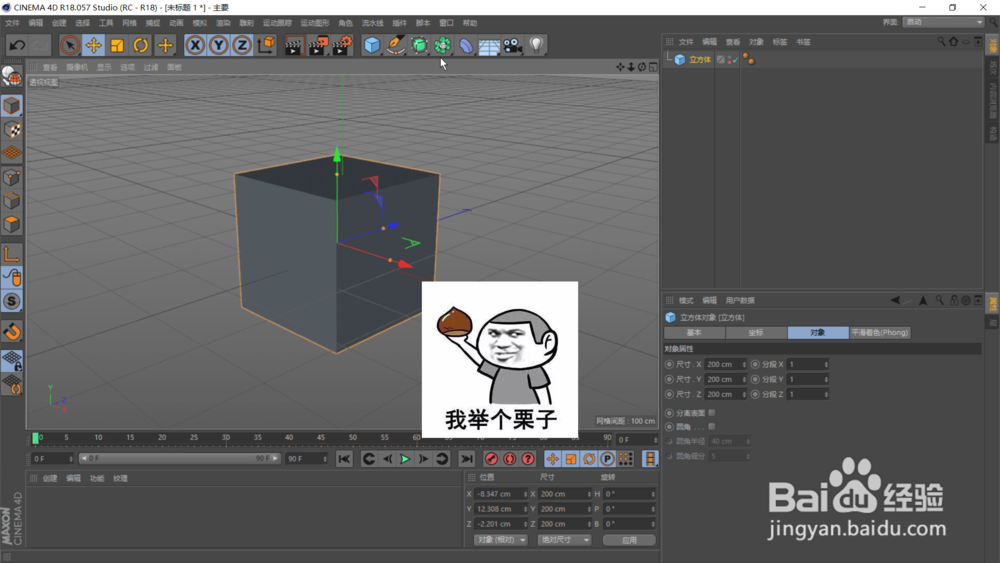
Task: Click the 应用 button
Action: pyautogui.click(x=629, y=540)
